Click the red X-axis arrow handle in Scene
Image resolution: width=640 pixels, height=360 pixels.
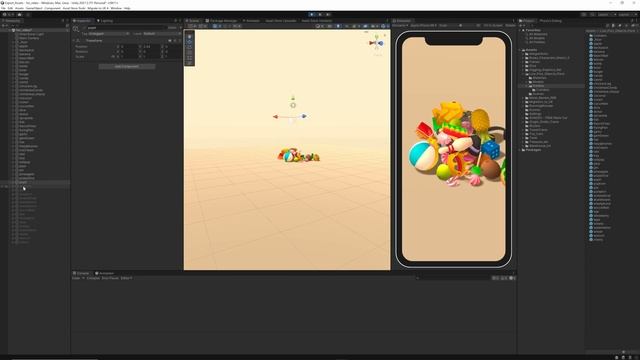[x=276, y=117]
